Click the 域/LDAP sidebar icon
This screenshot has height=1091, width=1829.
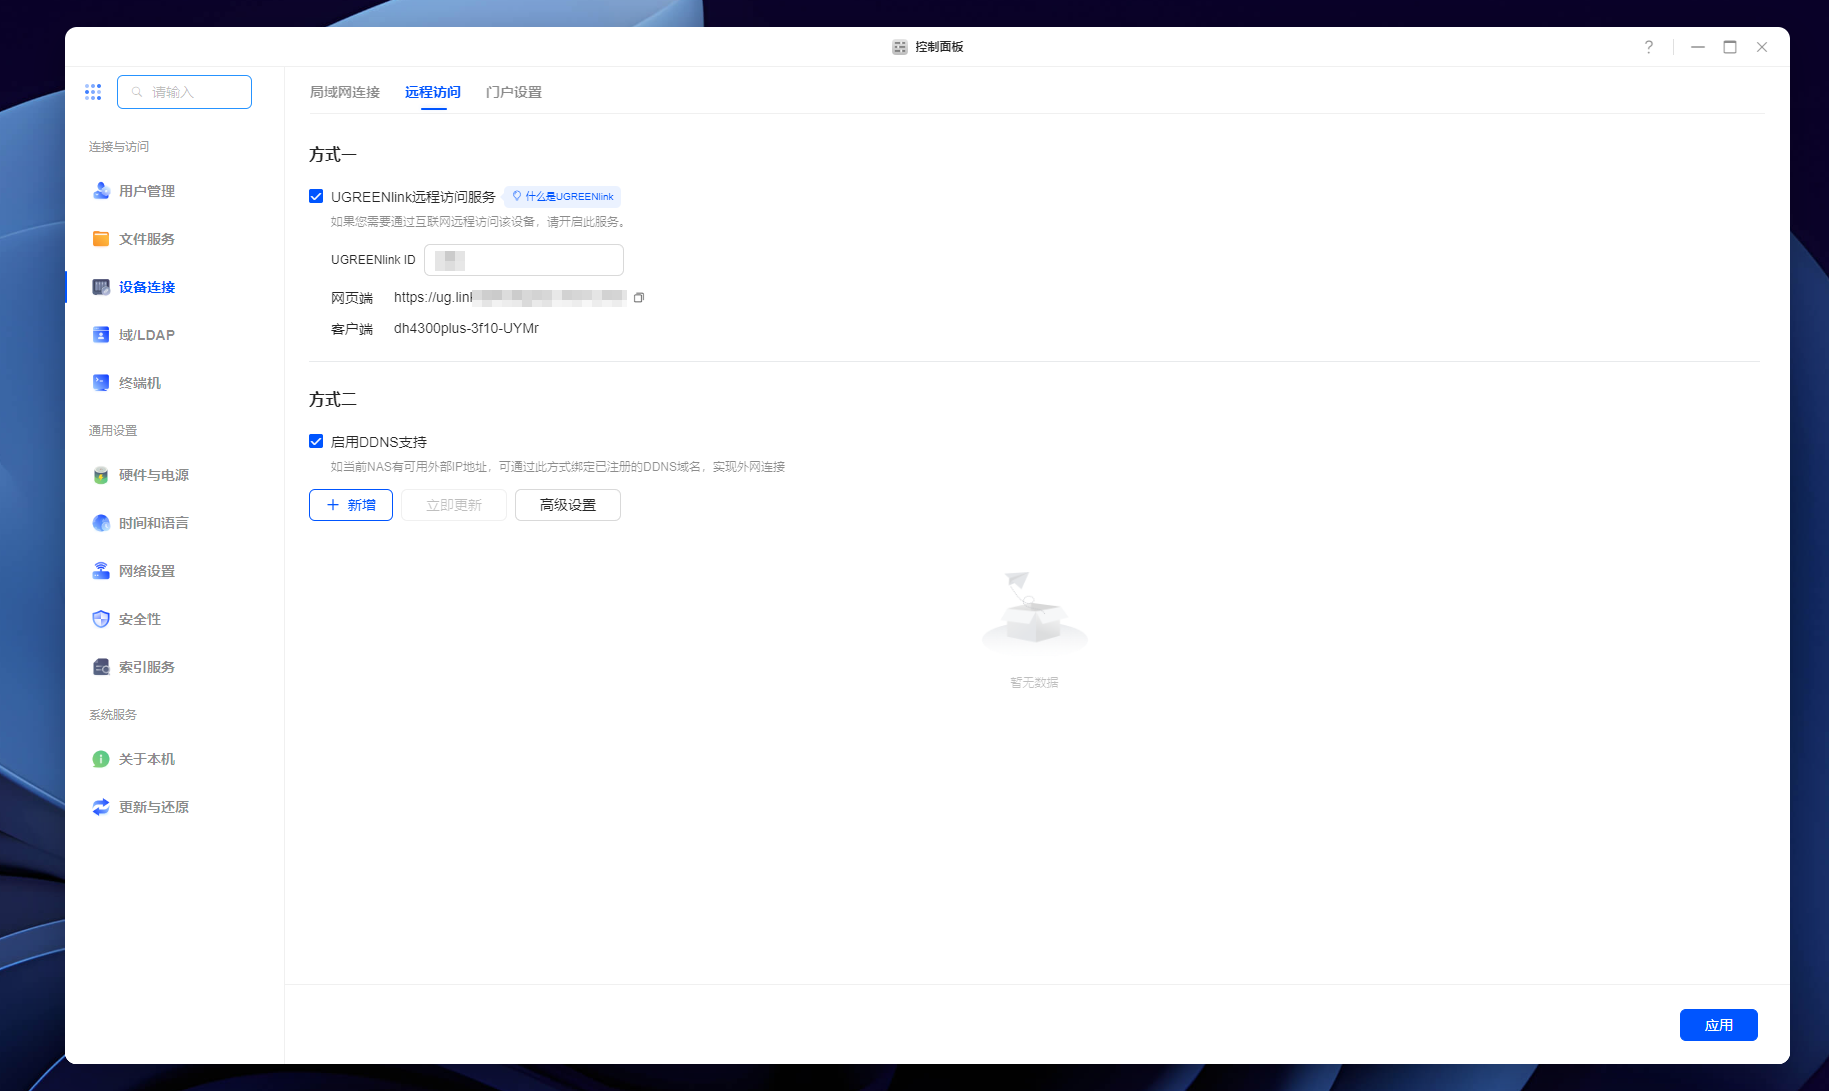tap(101, 335)
